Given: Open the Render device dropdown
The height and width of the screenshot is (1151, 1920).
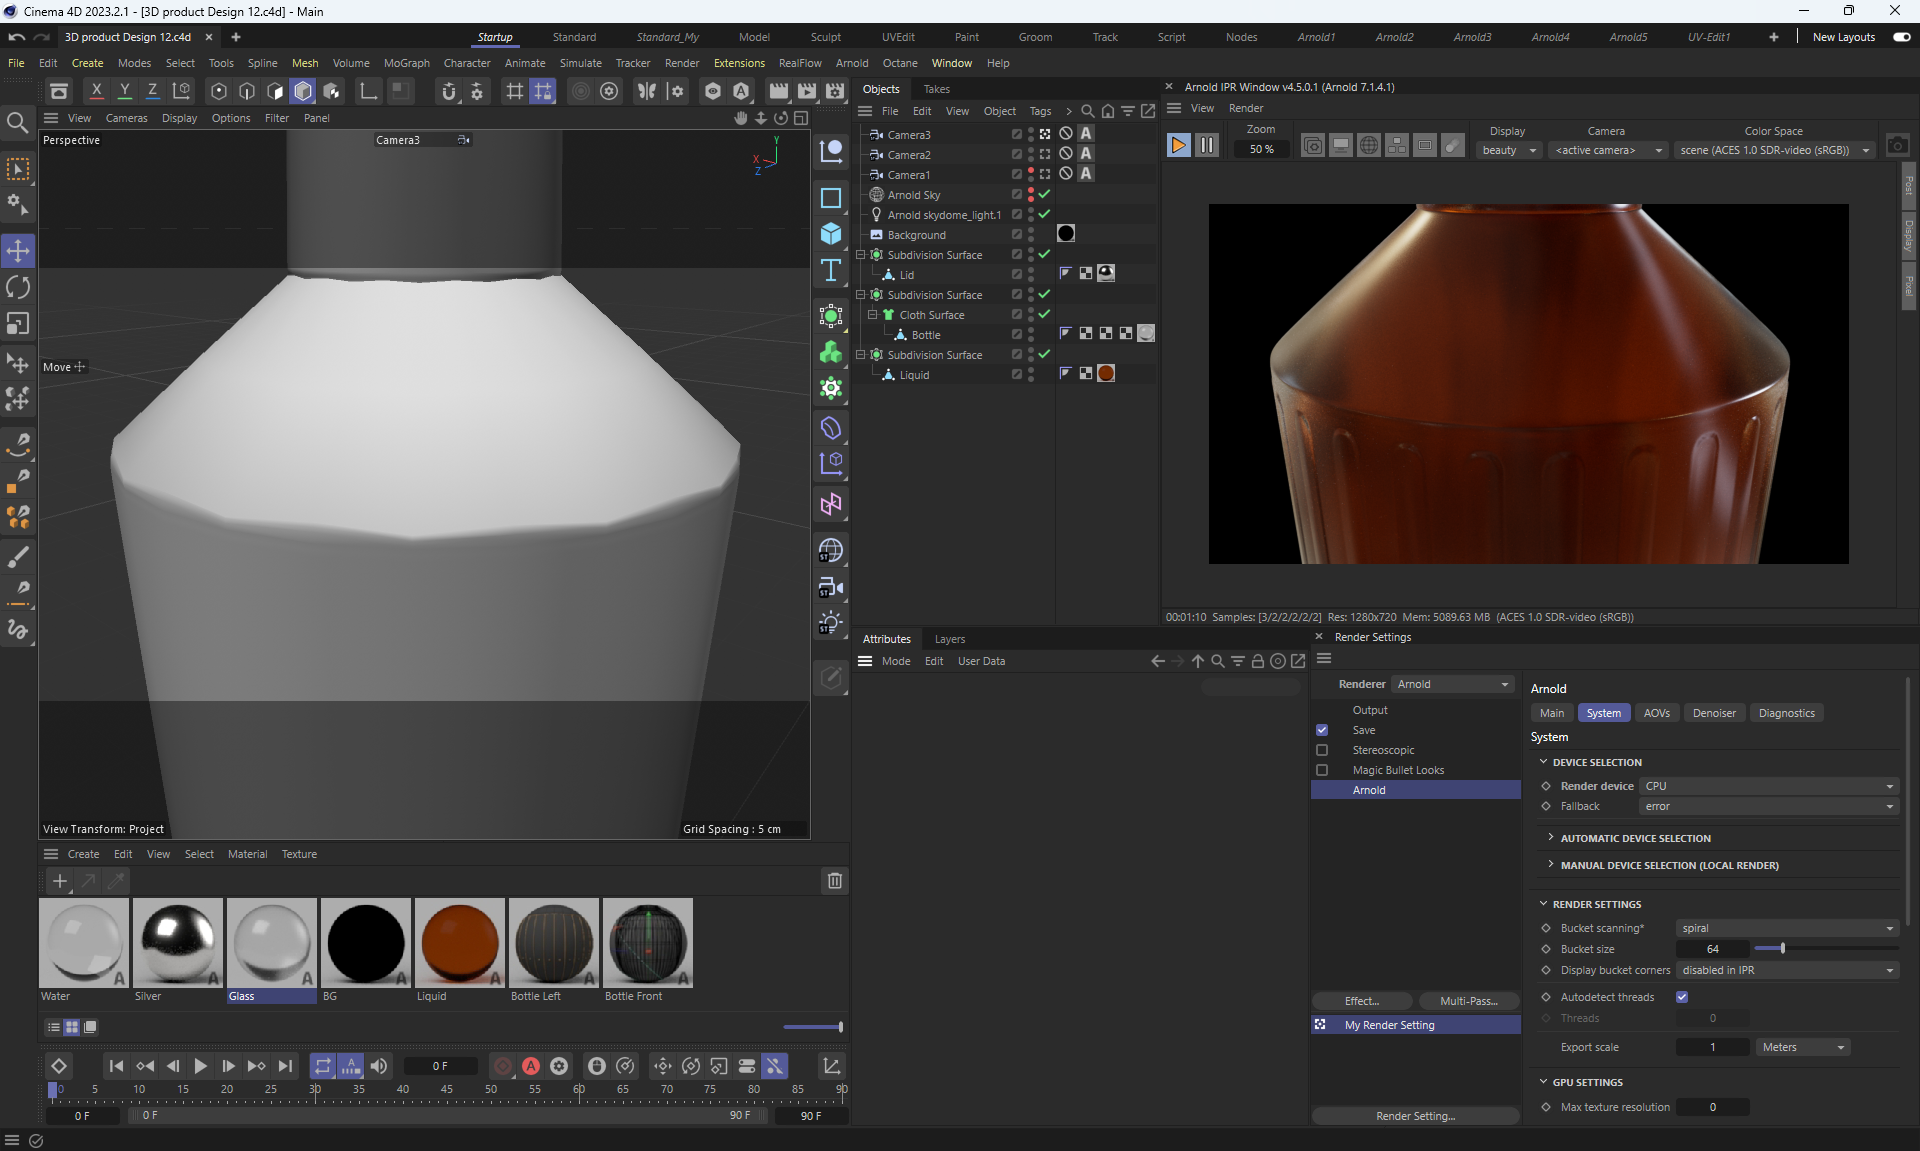Looking at the screenshot, I should pyautogui.click(x=1768, y=786).
